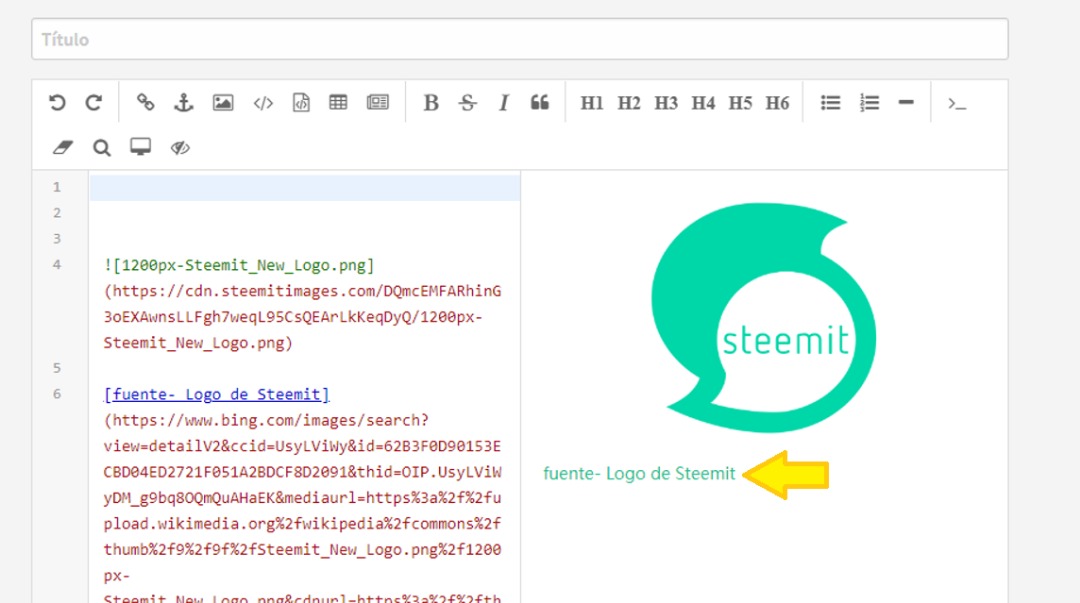Click line number 6 in gutter

(x=56, y=394)
